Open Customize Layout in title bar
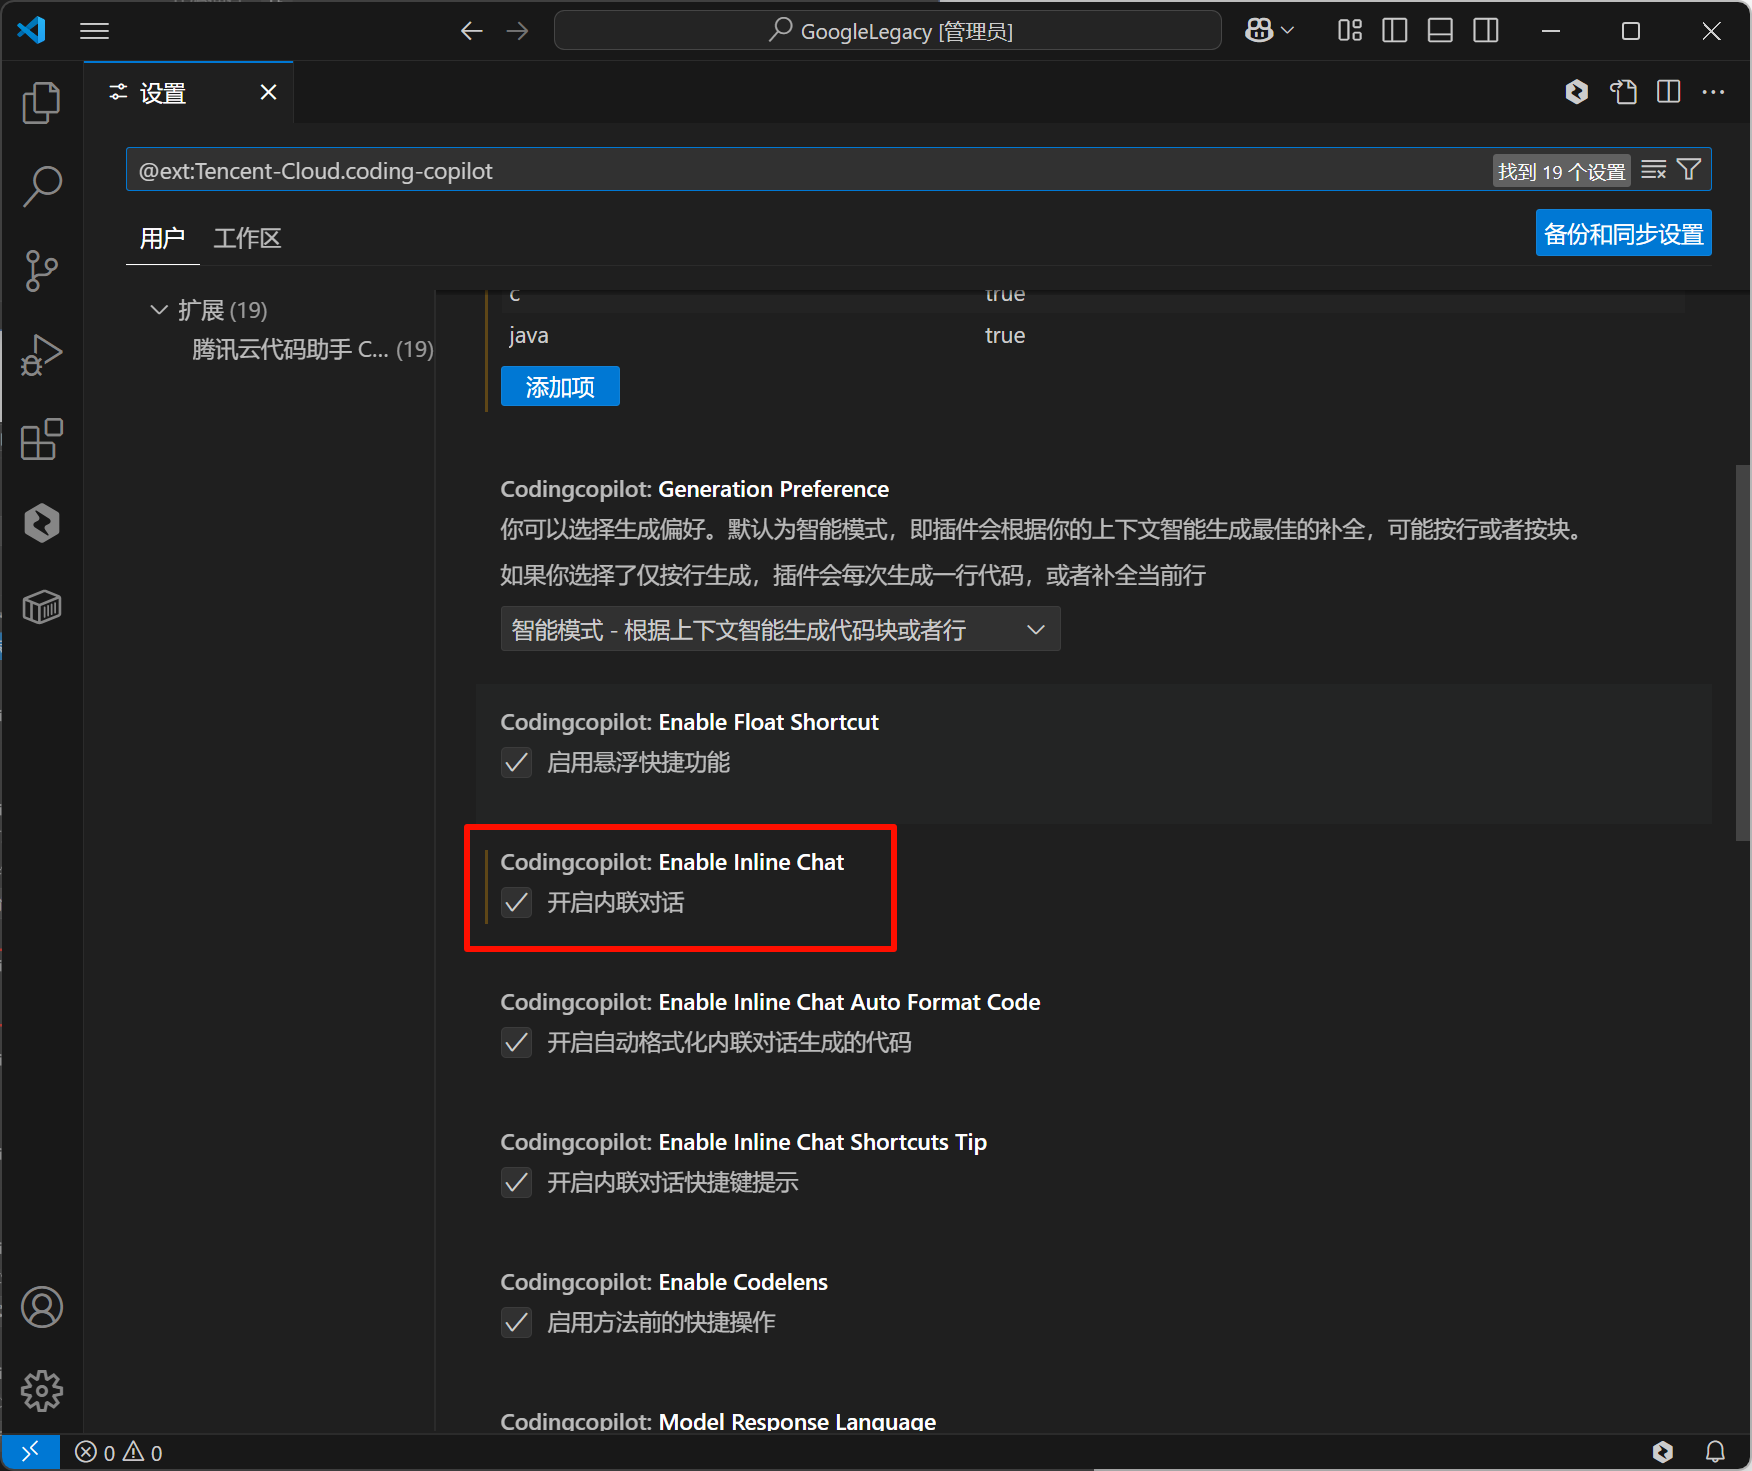This screenshot has height=1471, width=1752. (x=1350, y=31)
